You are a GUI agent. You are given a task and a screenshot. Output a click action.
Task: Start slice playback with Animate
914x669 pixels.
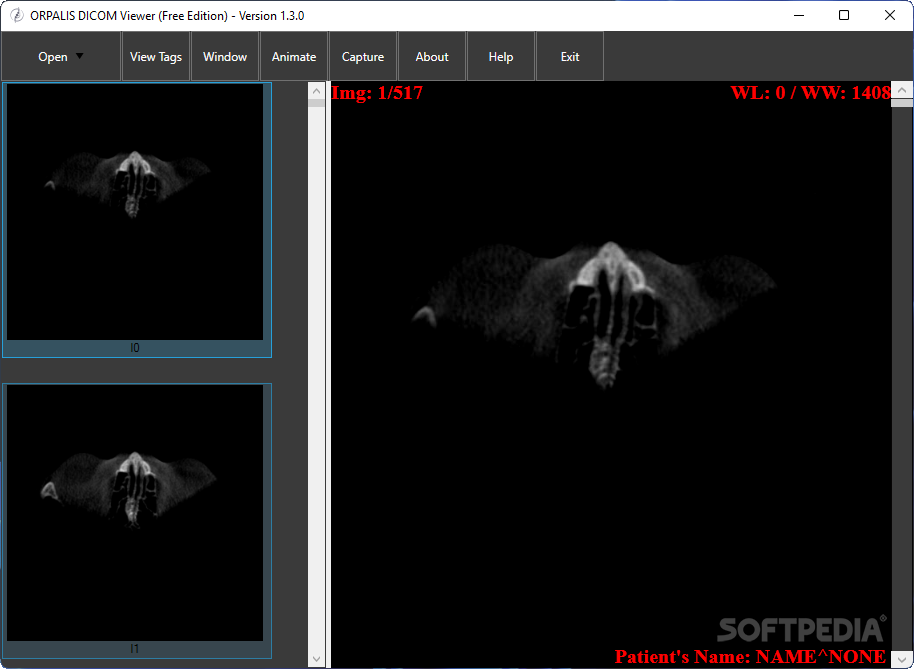[294, 57]
